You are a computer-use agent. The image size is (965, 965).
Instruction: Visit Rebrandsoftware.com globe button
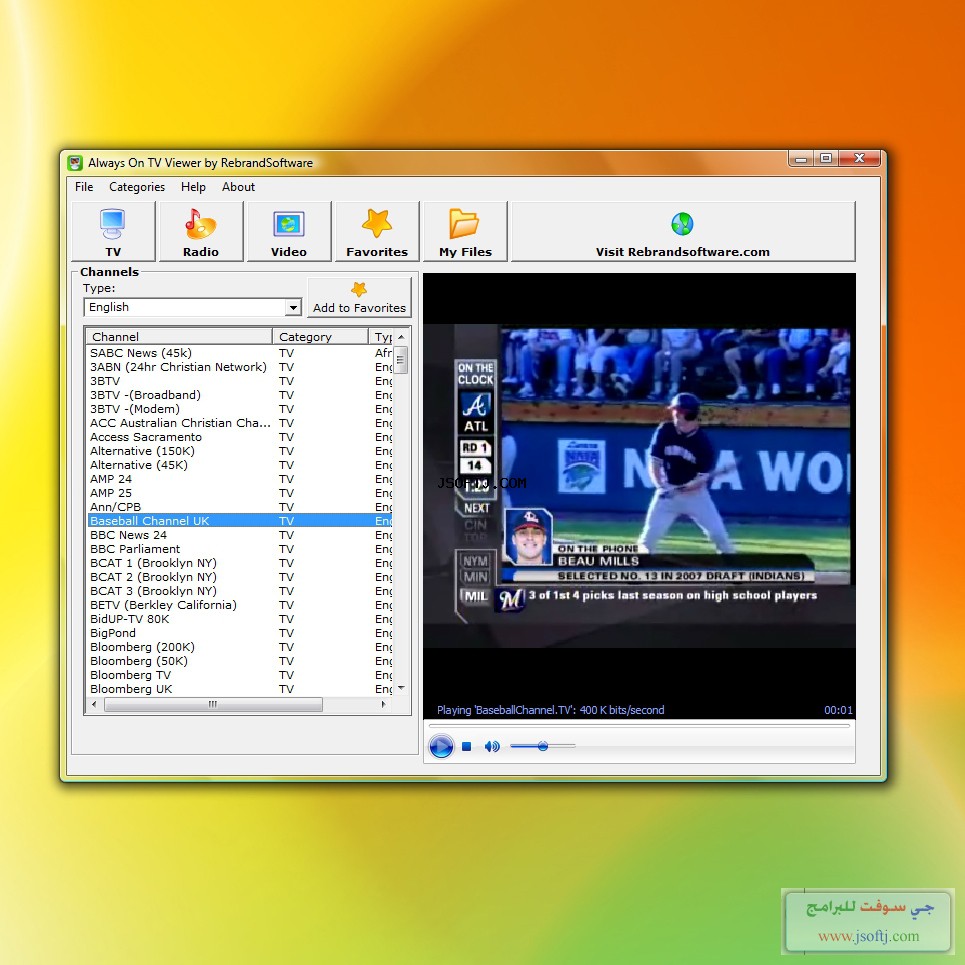[x=683, y=231]
